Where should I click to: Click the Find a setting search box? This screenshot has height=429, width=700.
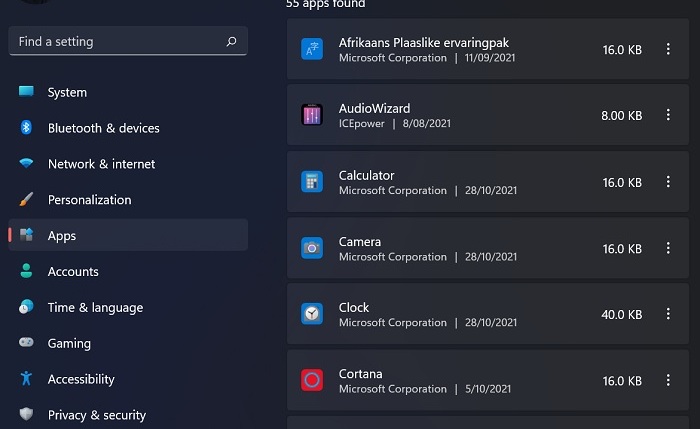pos(128,41)
